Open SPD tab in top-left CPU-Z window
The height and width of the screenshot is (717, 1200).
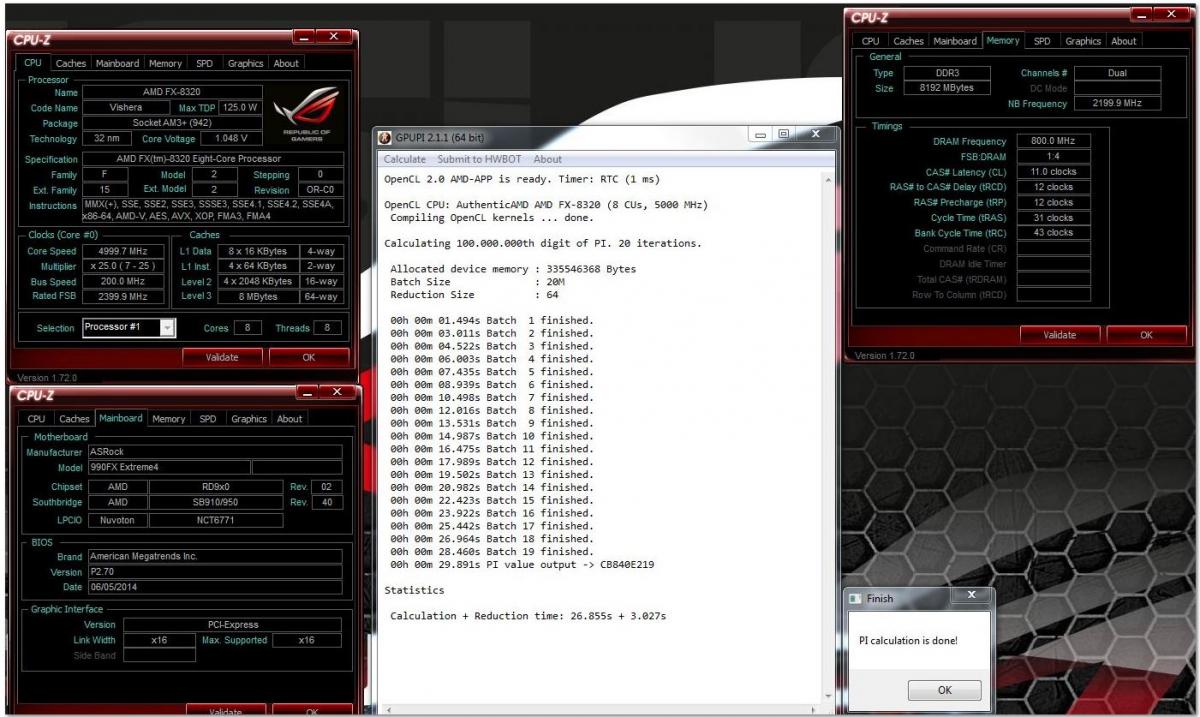(204, 63)
